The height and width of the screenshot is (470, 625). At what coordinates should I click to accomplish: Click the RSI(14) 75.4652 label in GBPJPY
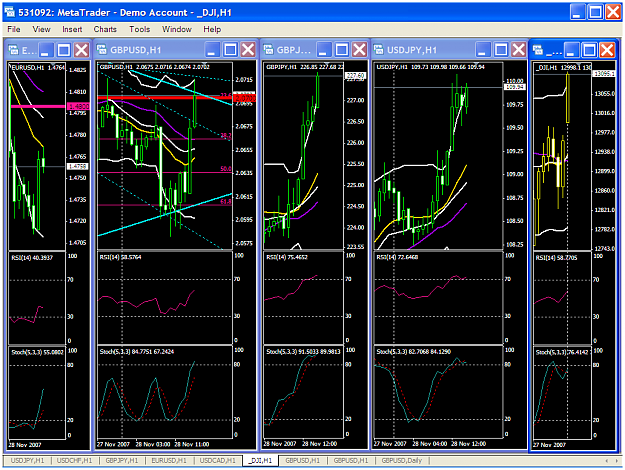click(287, 257)
